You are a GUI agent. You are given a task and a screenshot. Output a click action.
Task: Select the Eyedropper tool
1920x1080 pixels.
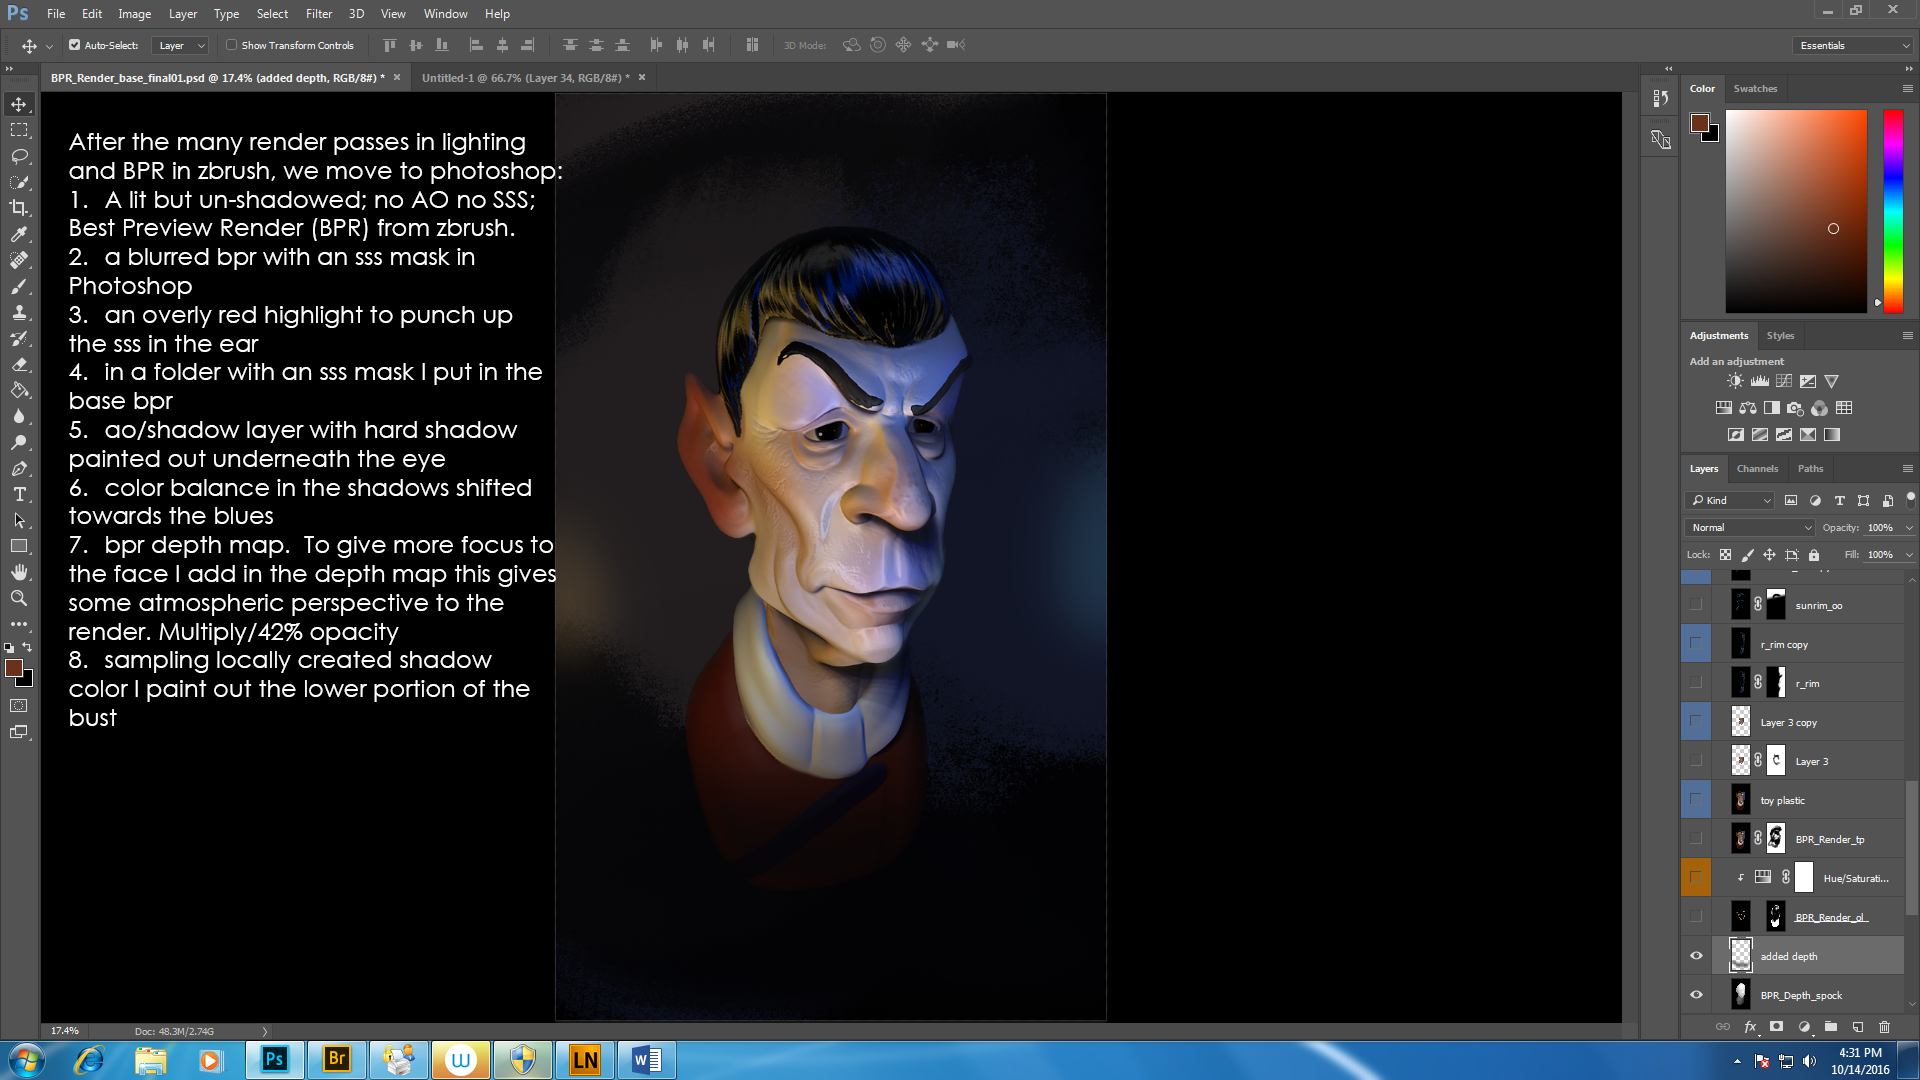coord(19,234)
